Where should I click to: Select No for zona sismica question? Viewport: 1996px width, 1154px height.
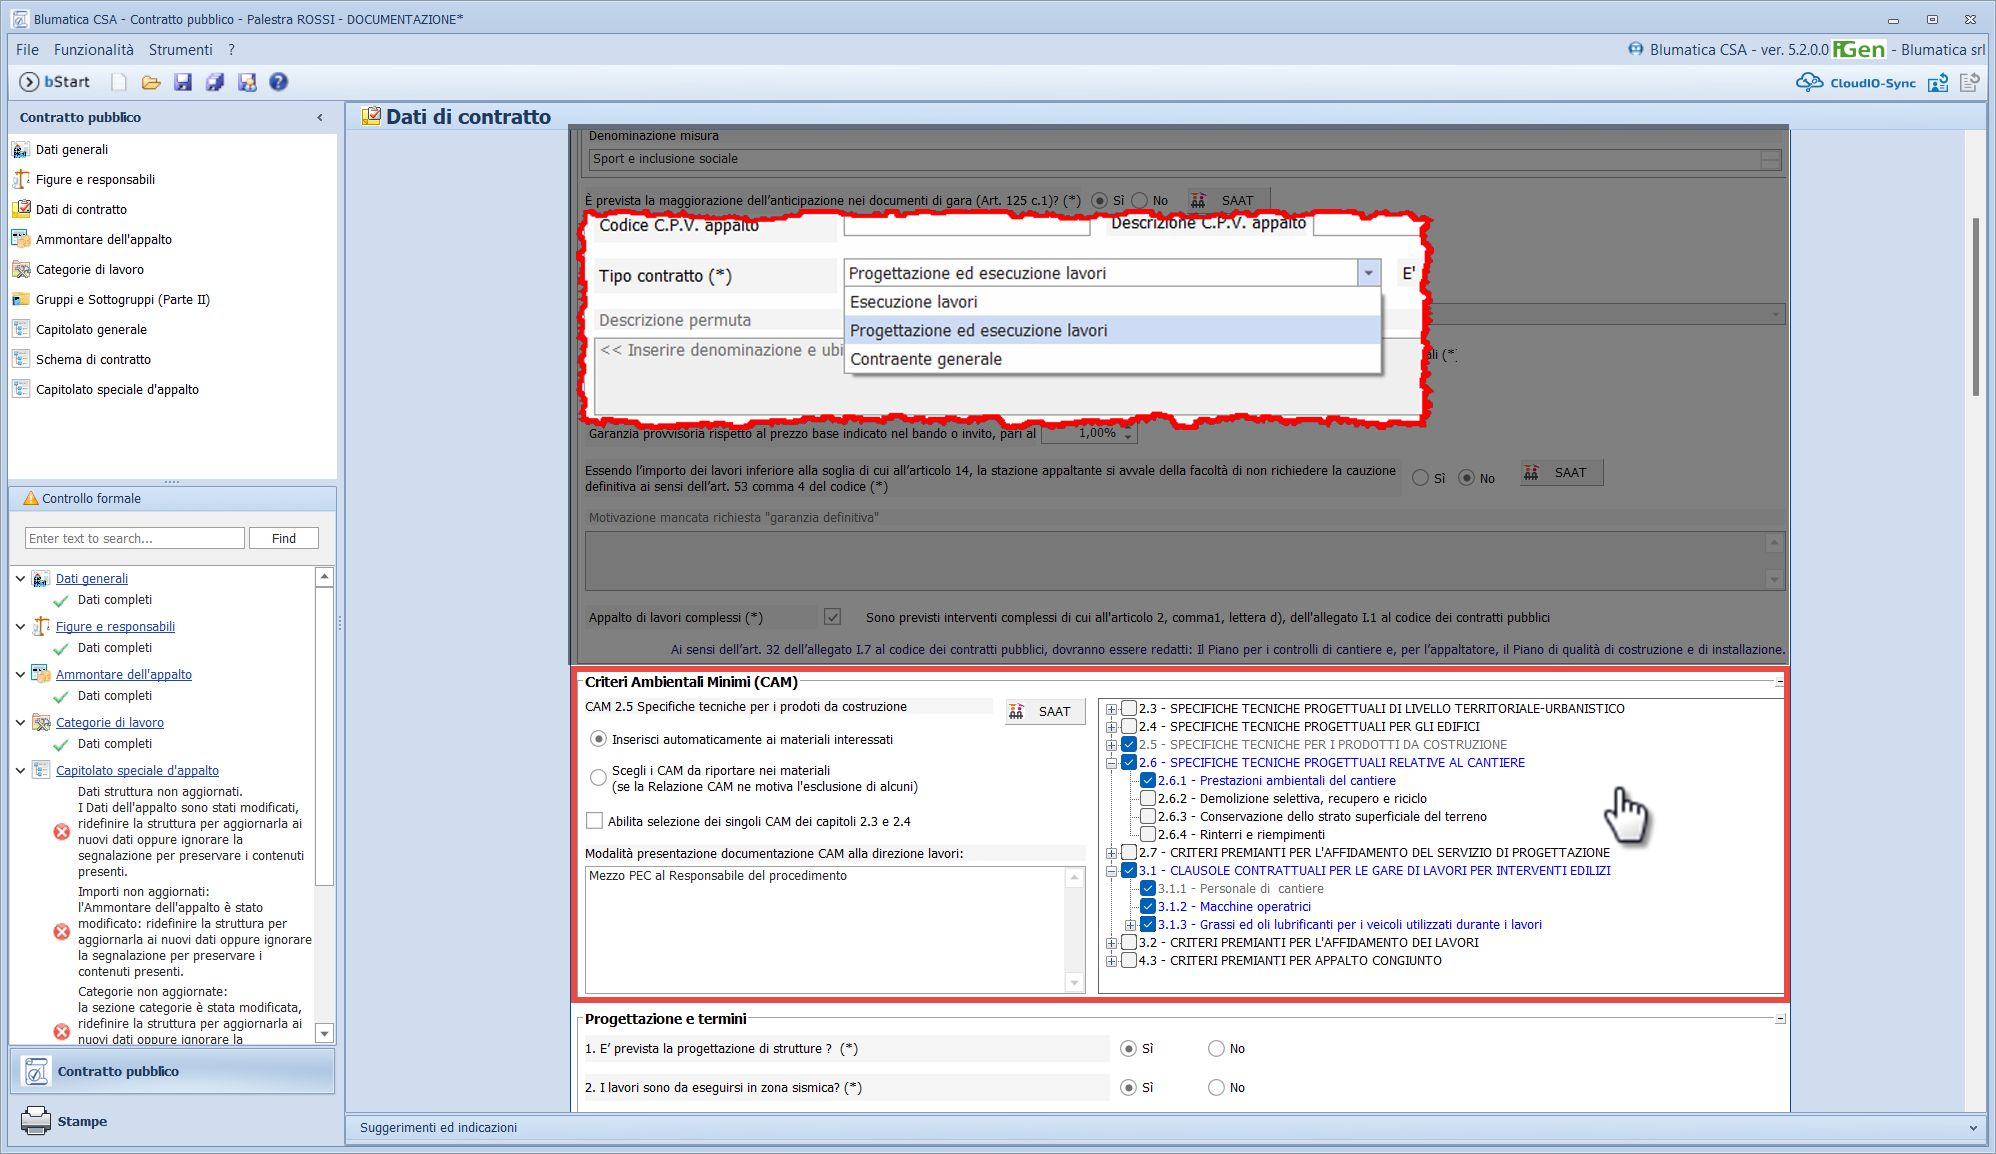tap(1216, 1088)
